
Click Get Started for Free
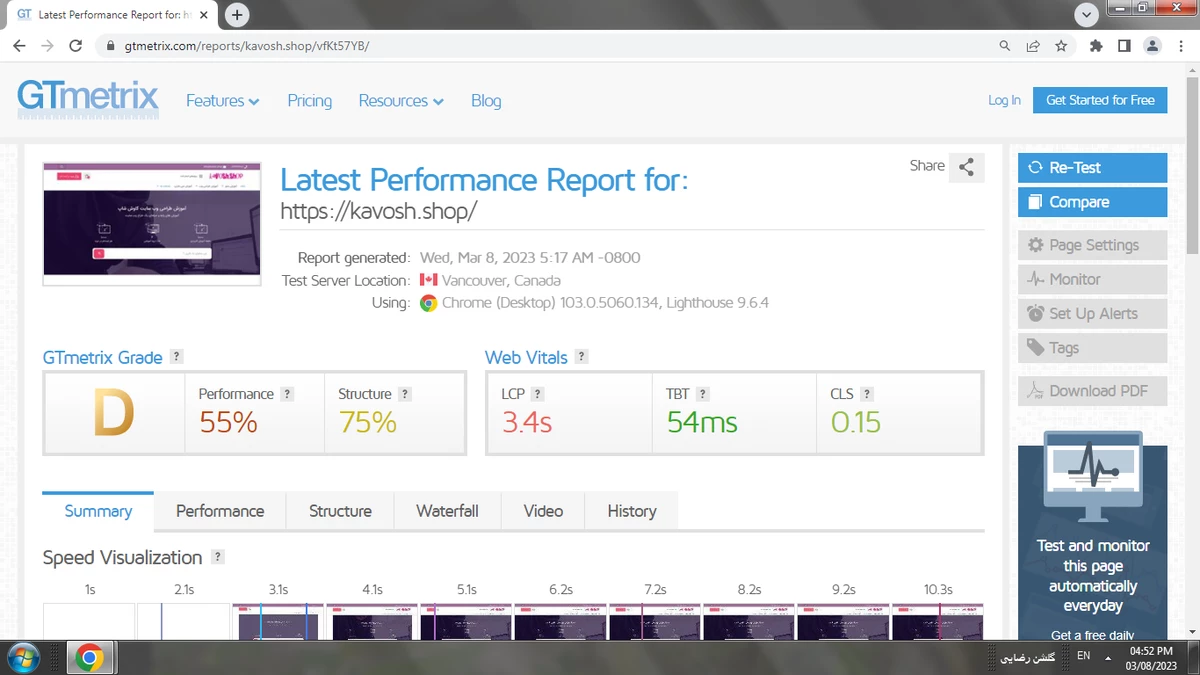[1100, 100]
